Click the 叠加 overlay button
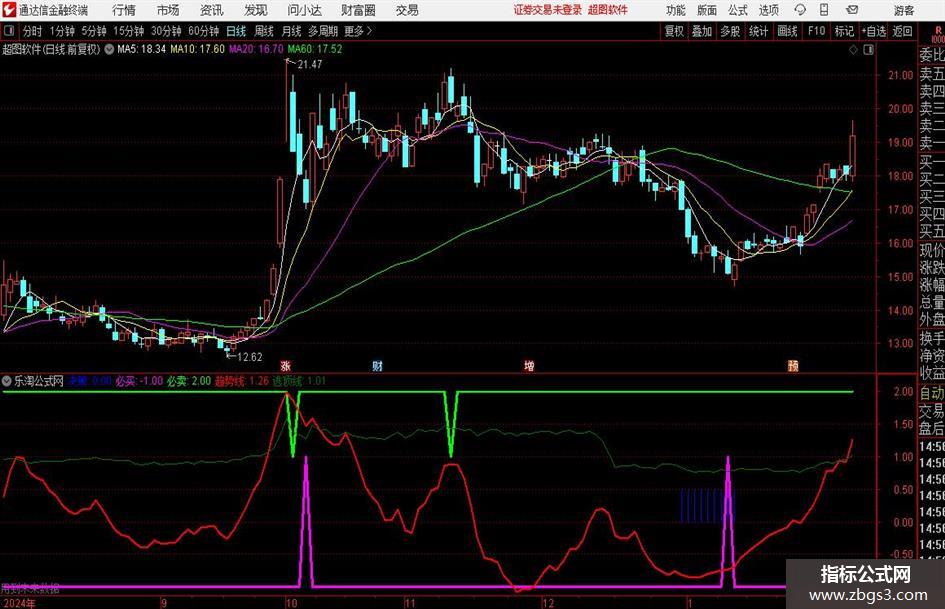This screenshot has width=945, height=609. coord(702,31)
